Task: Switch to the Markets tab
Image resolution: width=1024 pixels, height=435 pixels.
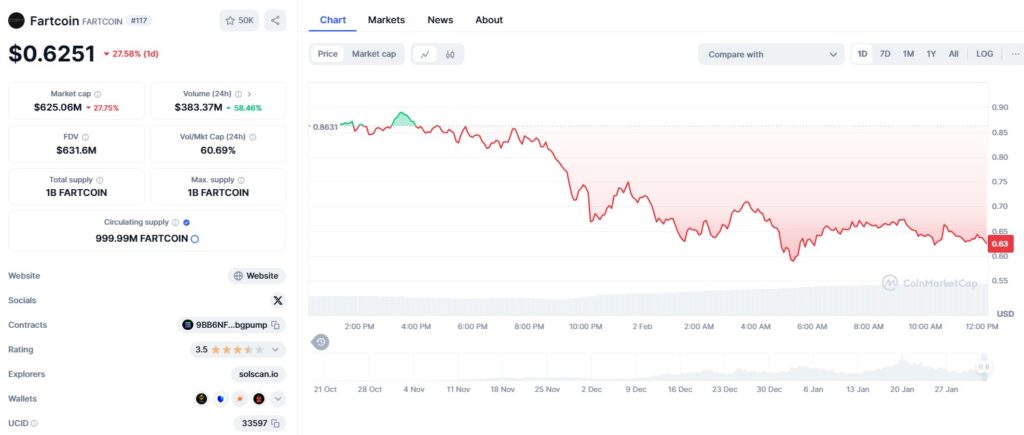Action: click(x=386, y=20)
